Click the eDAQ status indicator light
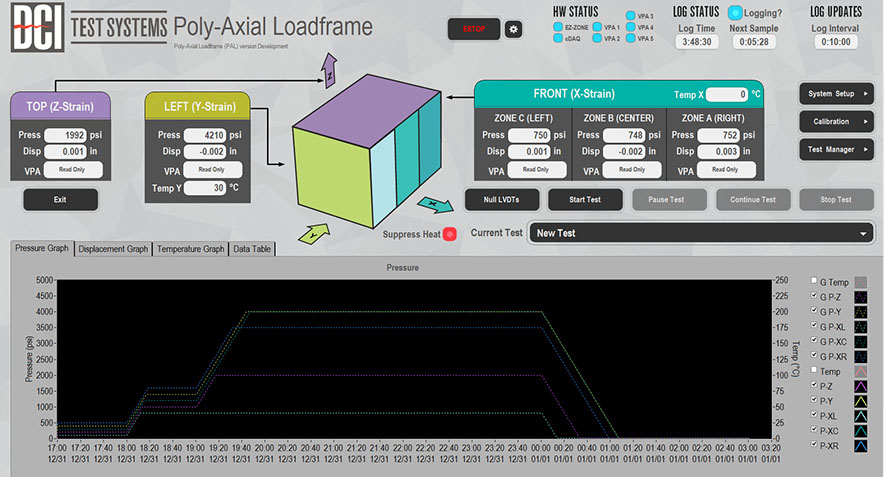 (558, 39)
